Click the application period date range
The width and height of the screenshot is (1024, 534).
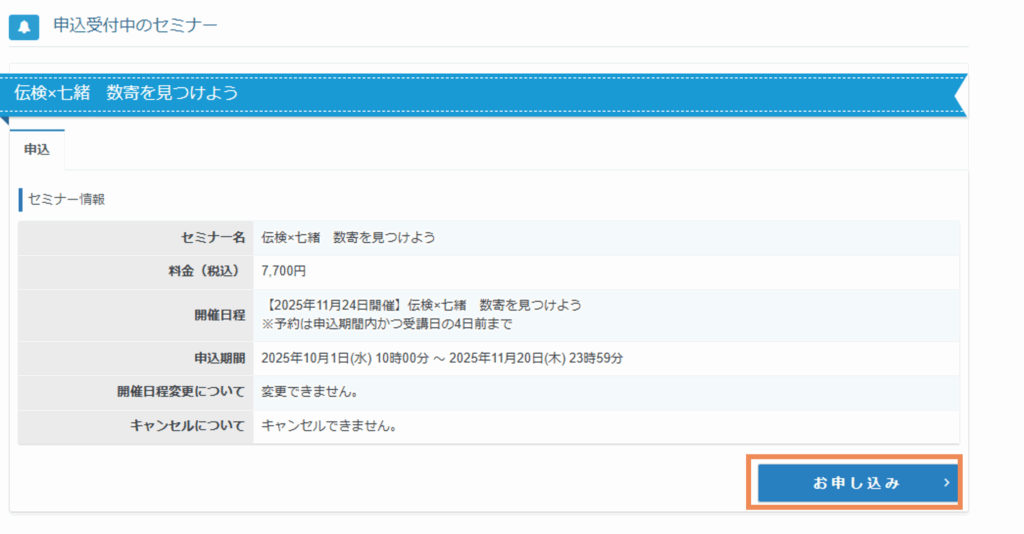tap(442, 358)
